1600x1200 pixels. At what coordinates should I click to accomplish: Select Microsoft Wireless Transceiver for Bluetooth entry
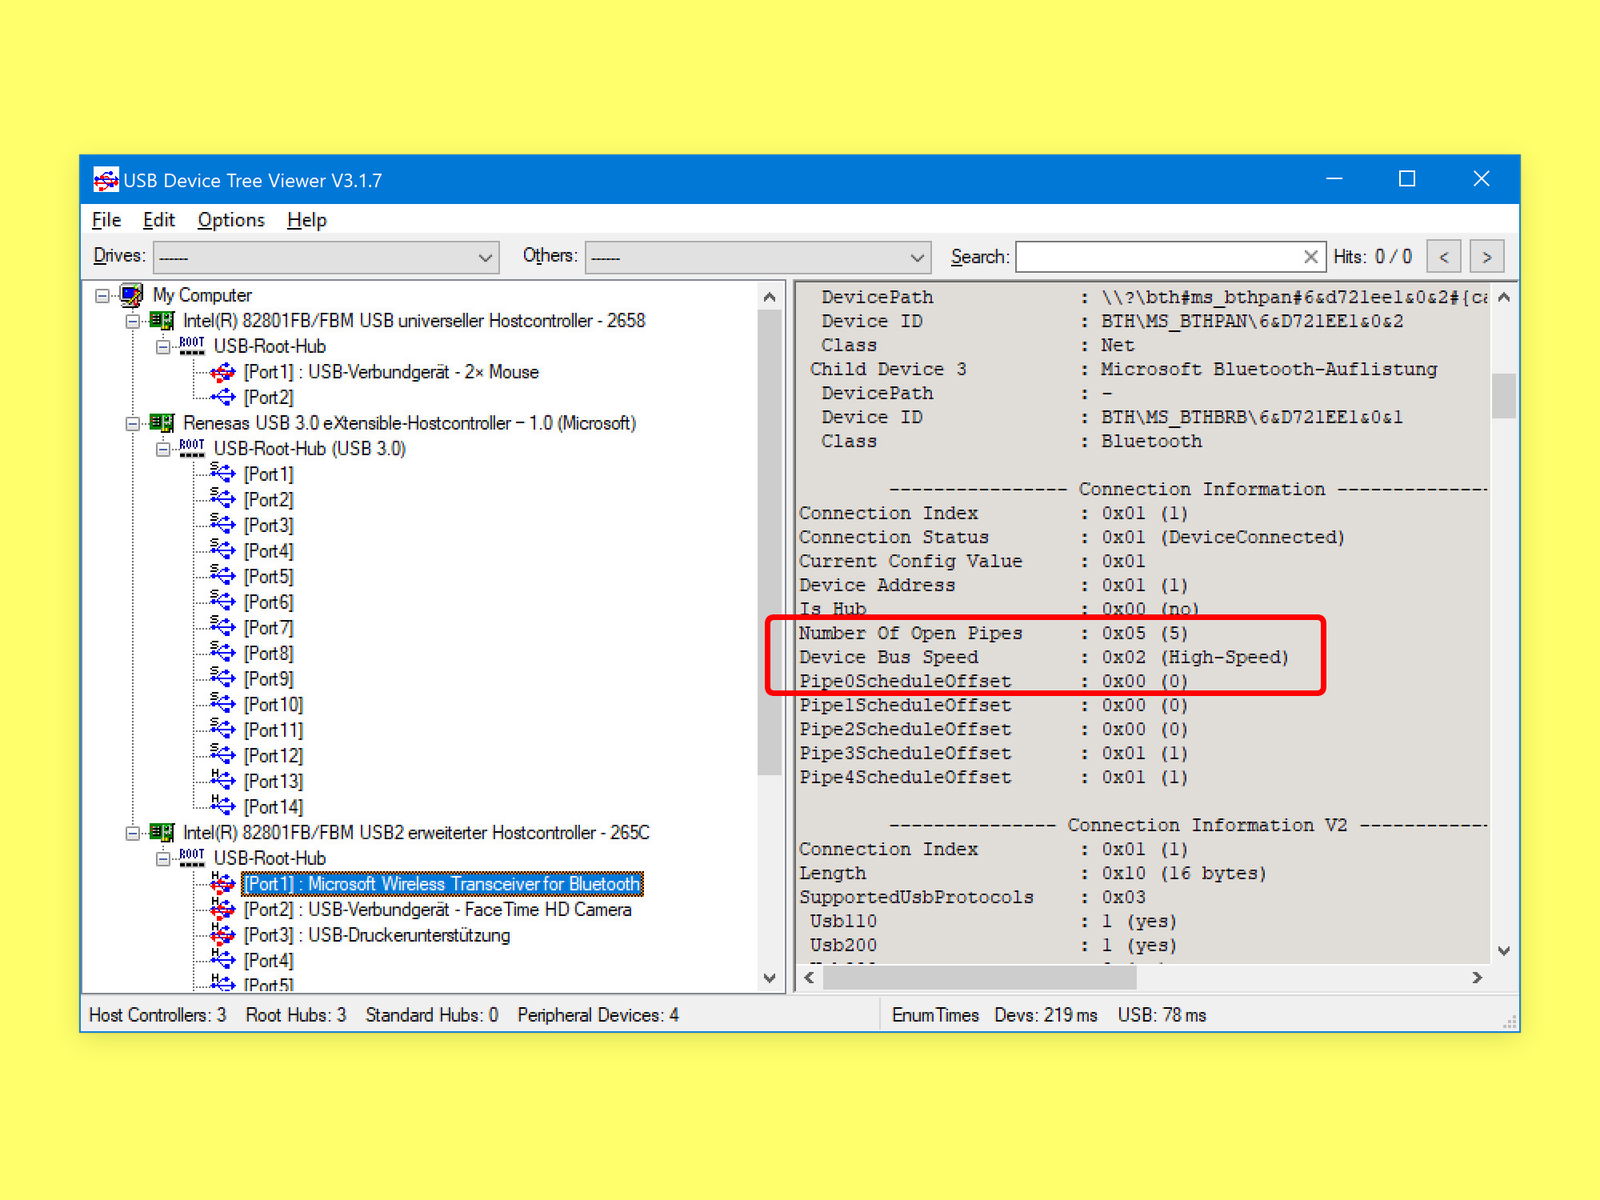coord(442,884)
